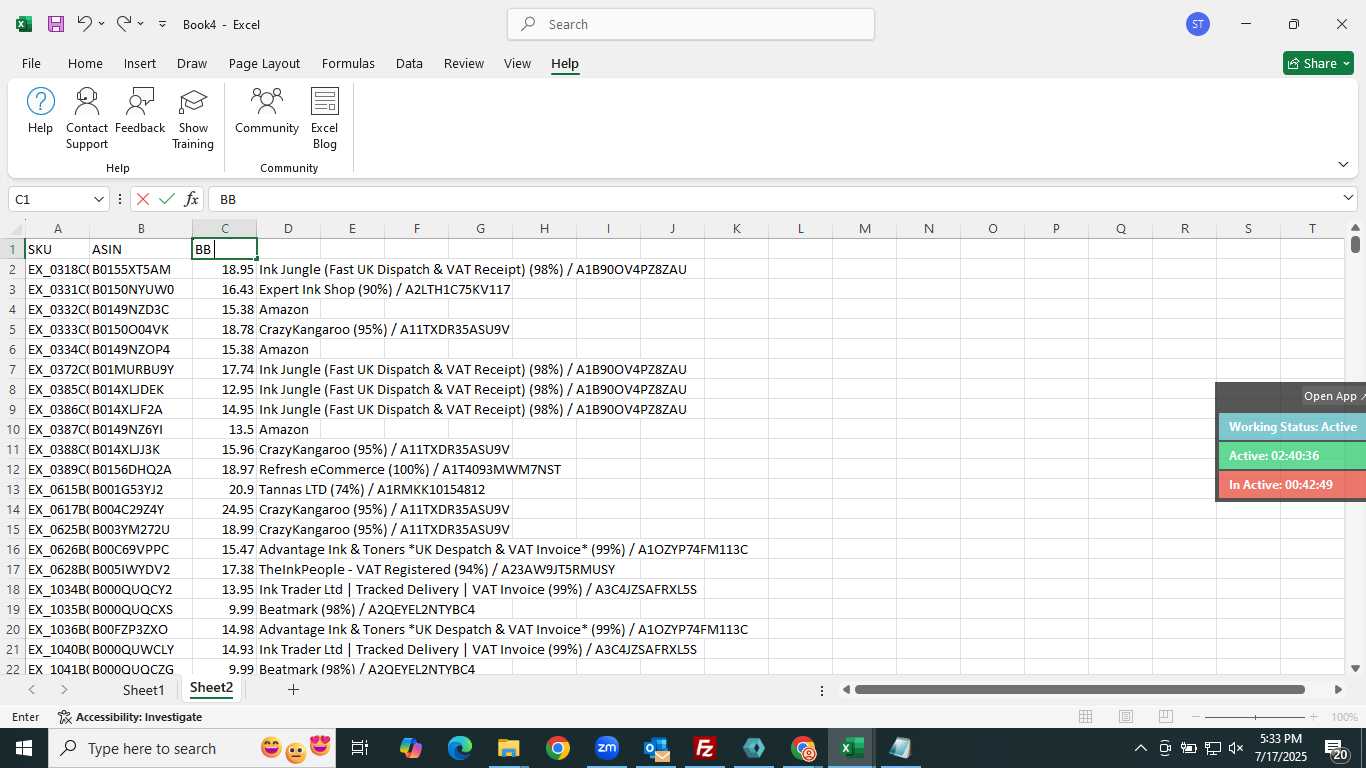Open Customize Quick Access Toolbar dropdown
The image size is (1366, 768).
163,24
